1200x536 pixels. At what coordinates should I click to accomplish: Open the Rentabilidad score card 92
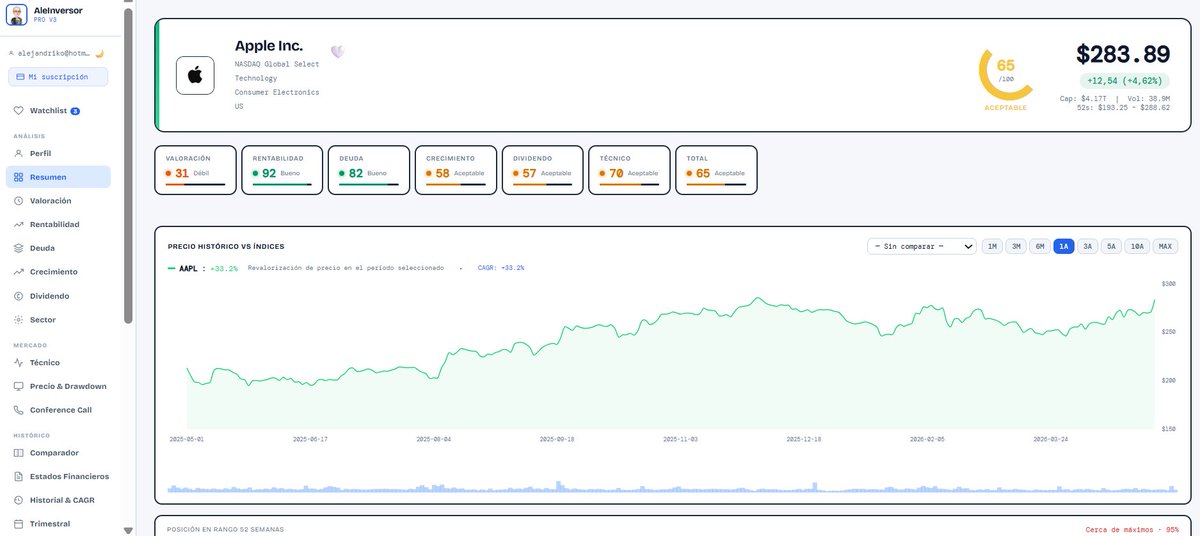(282, 170)
